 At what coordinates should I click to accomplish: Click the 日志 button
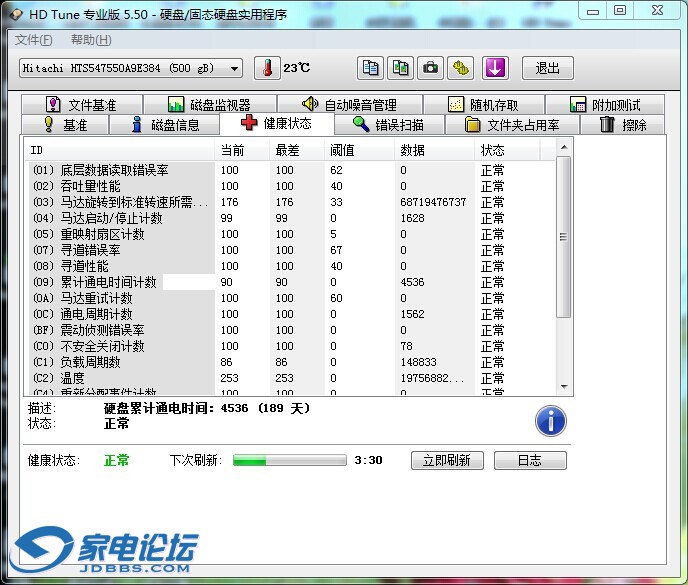530,460
